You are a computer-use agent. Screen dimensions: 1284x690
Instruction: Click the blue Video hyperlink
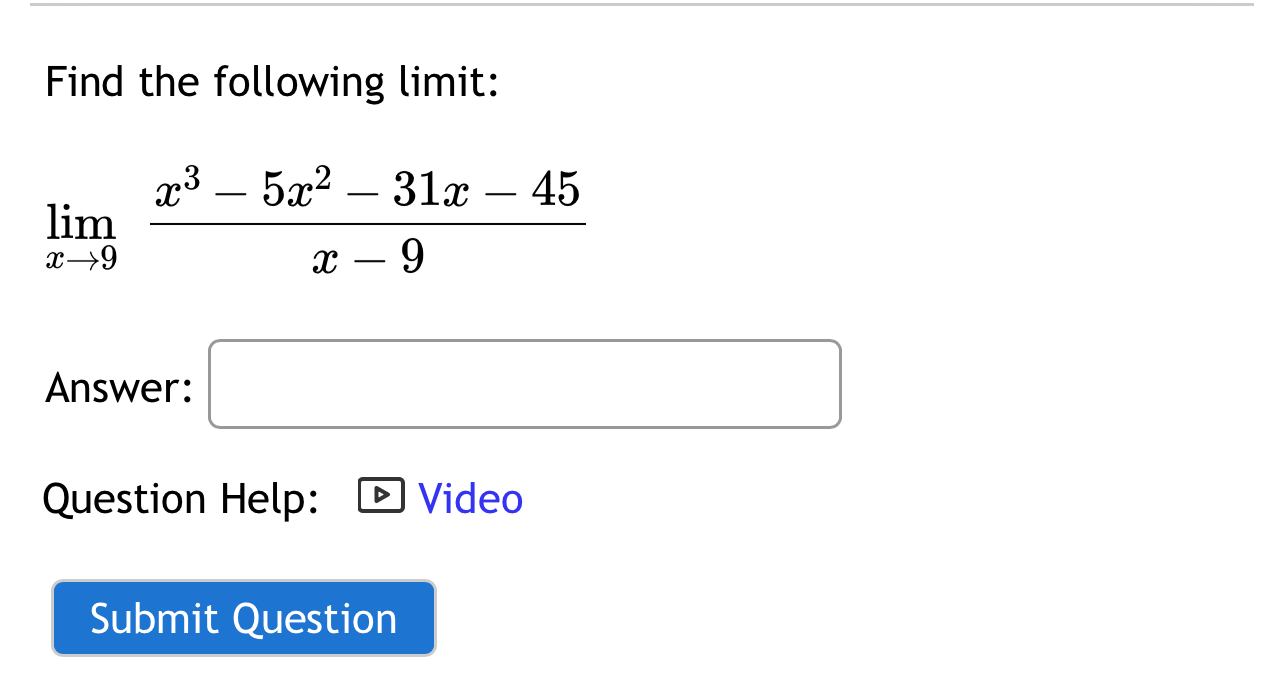(470, 498)
